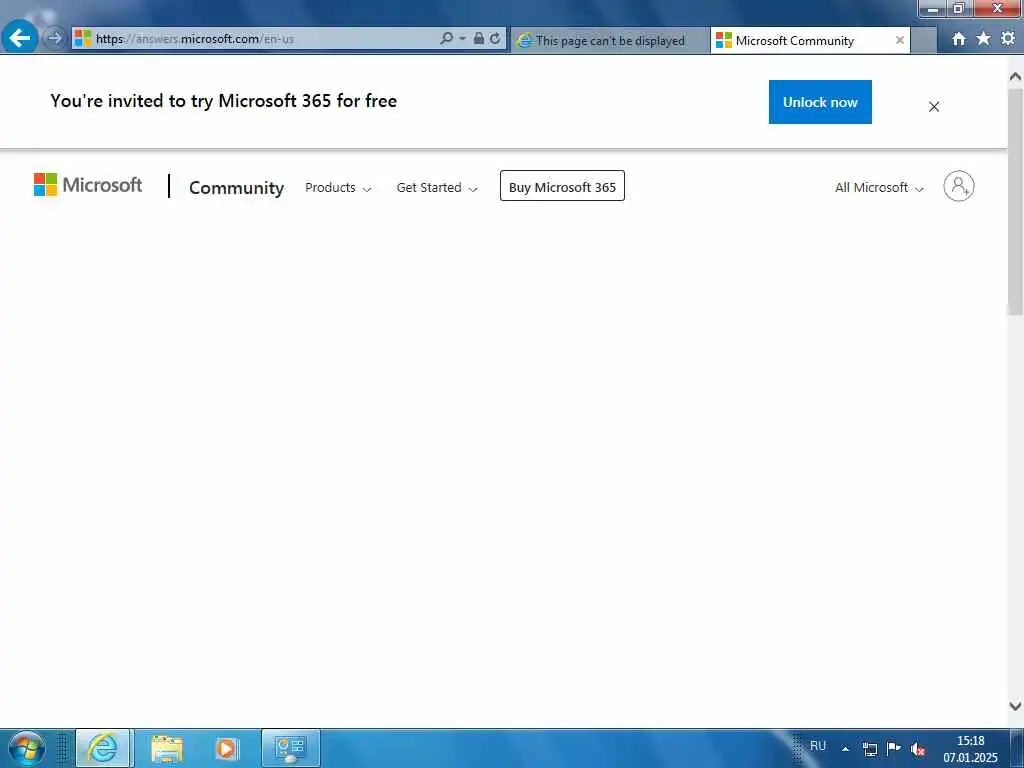
Task: Go back with the browser back arrow
Action: coord(20,37)
